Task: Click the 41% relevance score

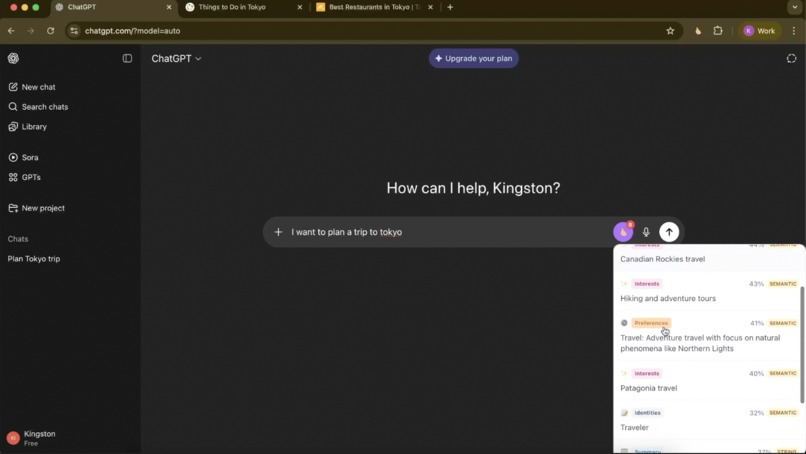Action: coord(757,323)
